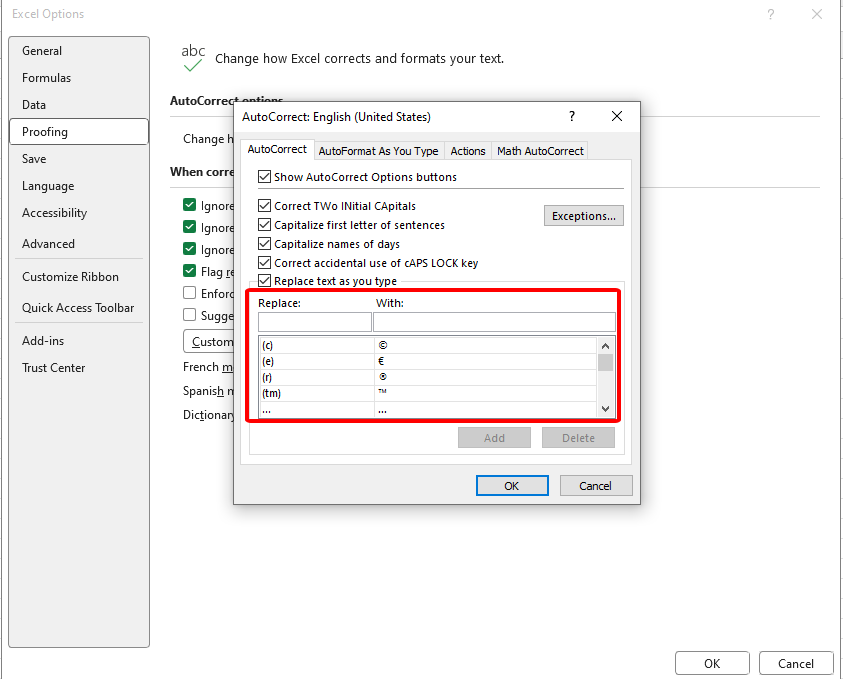Toggle third Ignore checkbox in Excel Options

click(x=189, y=249)
